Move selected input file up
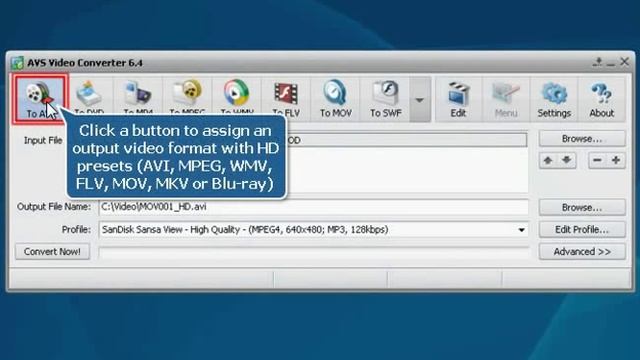 (548, 160)
